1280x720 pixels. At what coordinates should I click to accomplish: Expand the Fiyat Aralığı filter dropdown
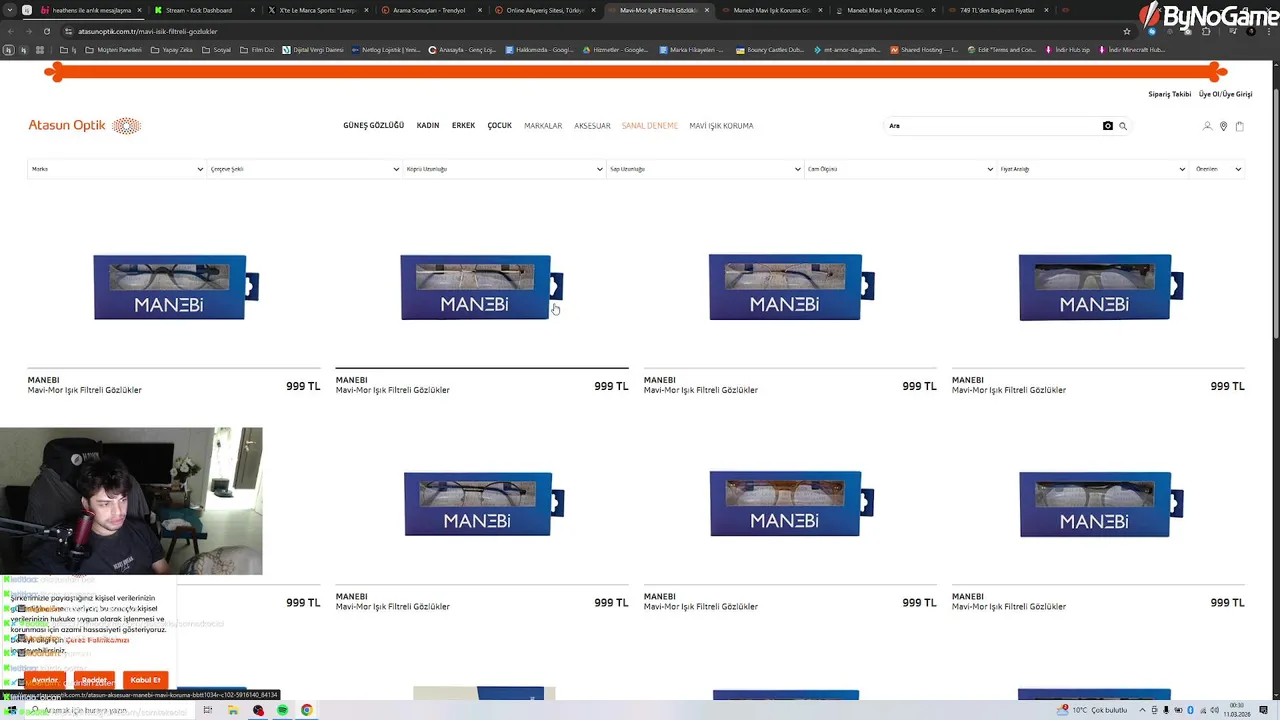[1092, 169]
